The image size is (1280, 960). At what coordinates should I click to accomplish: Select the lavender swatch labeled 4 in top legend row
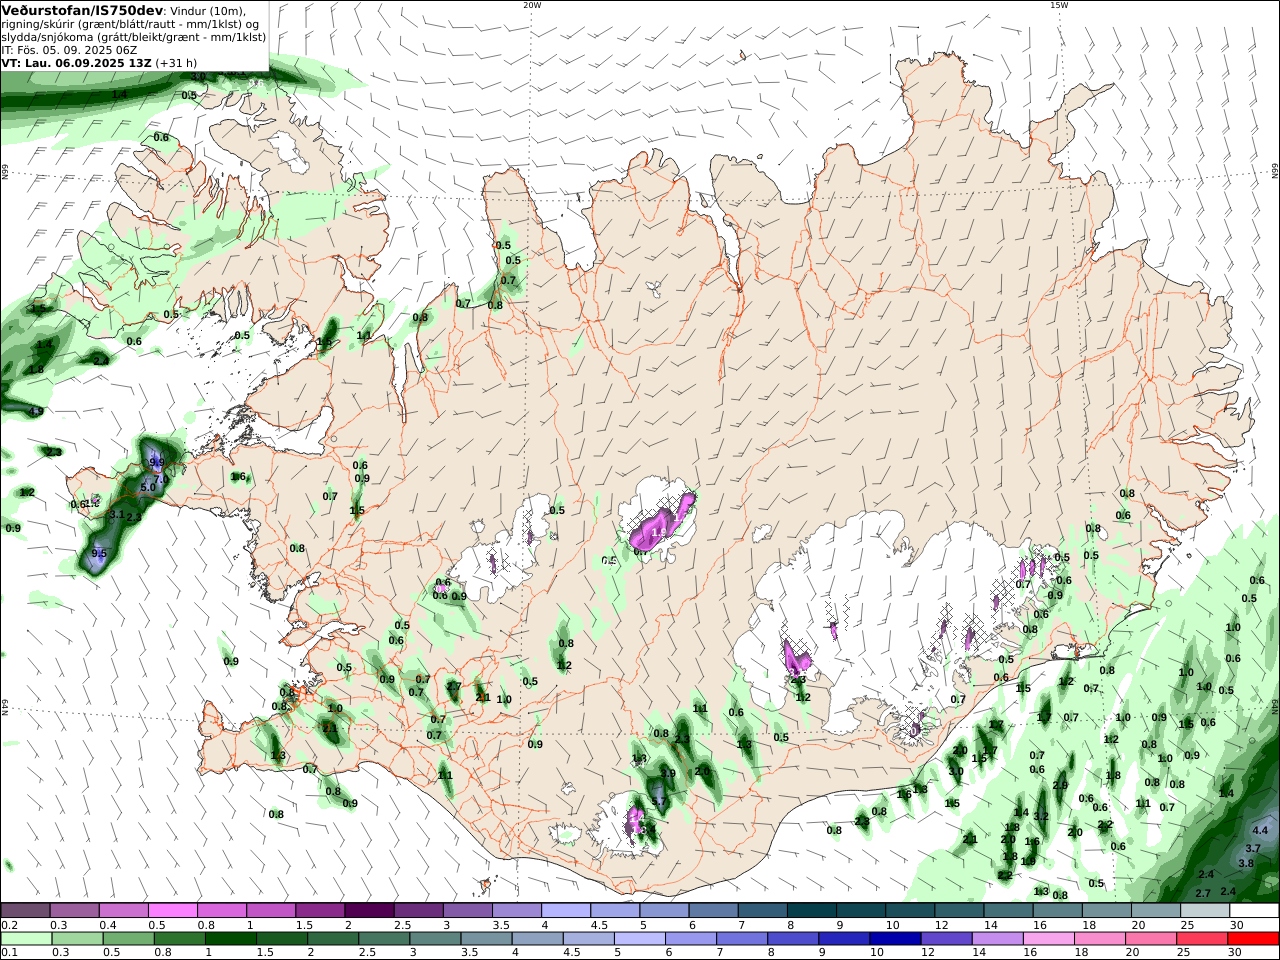click(565, 910)
